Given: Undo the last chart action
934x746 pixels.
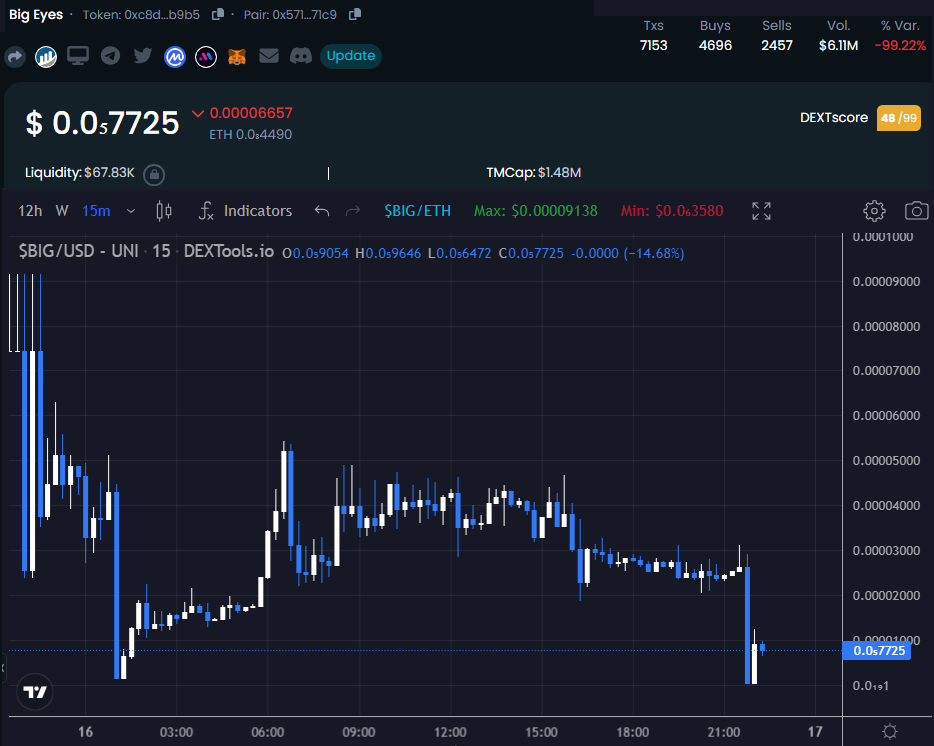Looking at the screenshot, I should click(322, 211).
